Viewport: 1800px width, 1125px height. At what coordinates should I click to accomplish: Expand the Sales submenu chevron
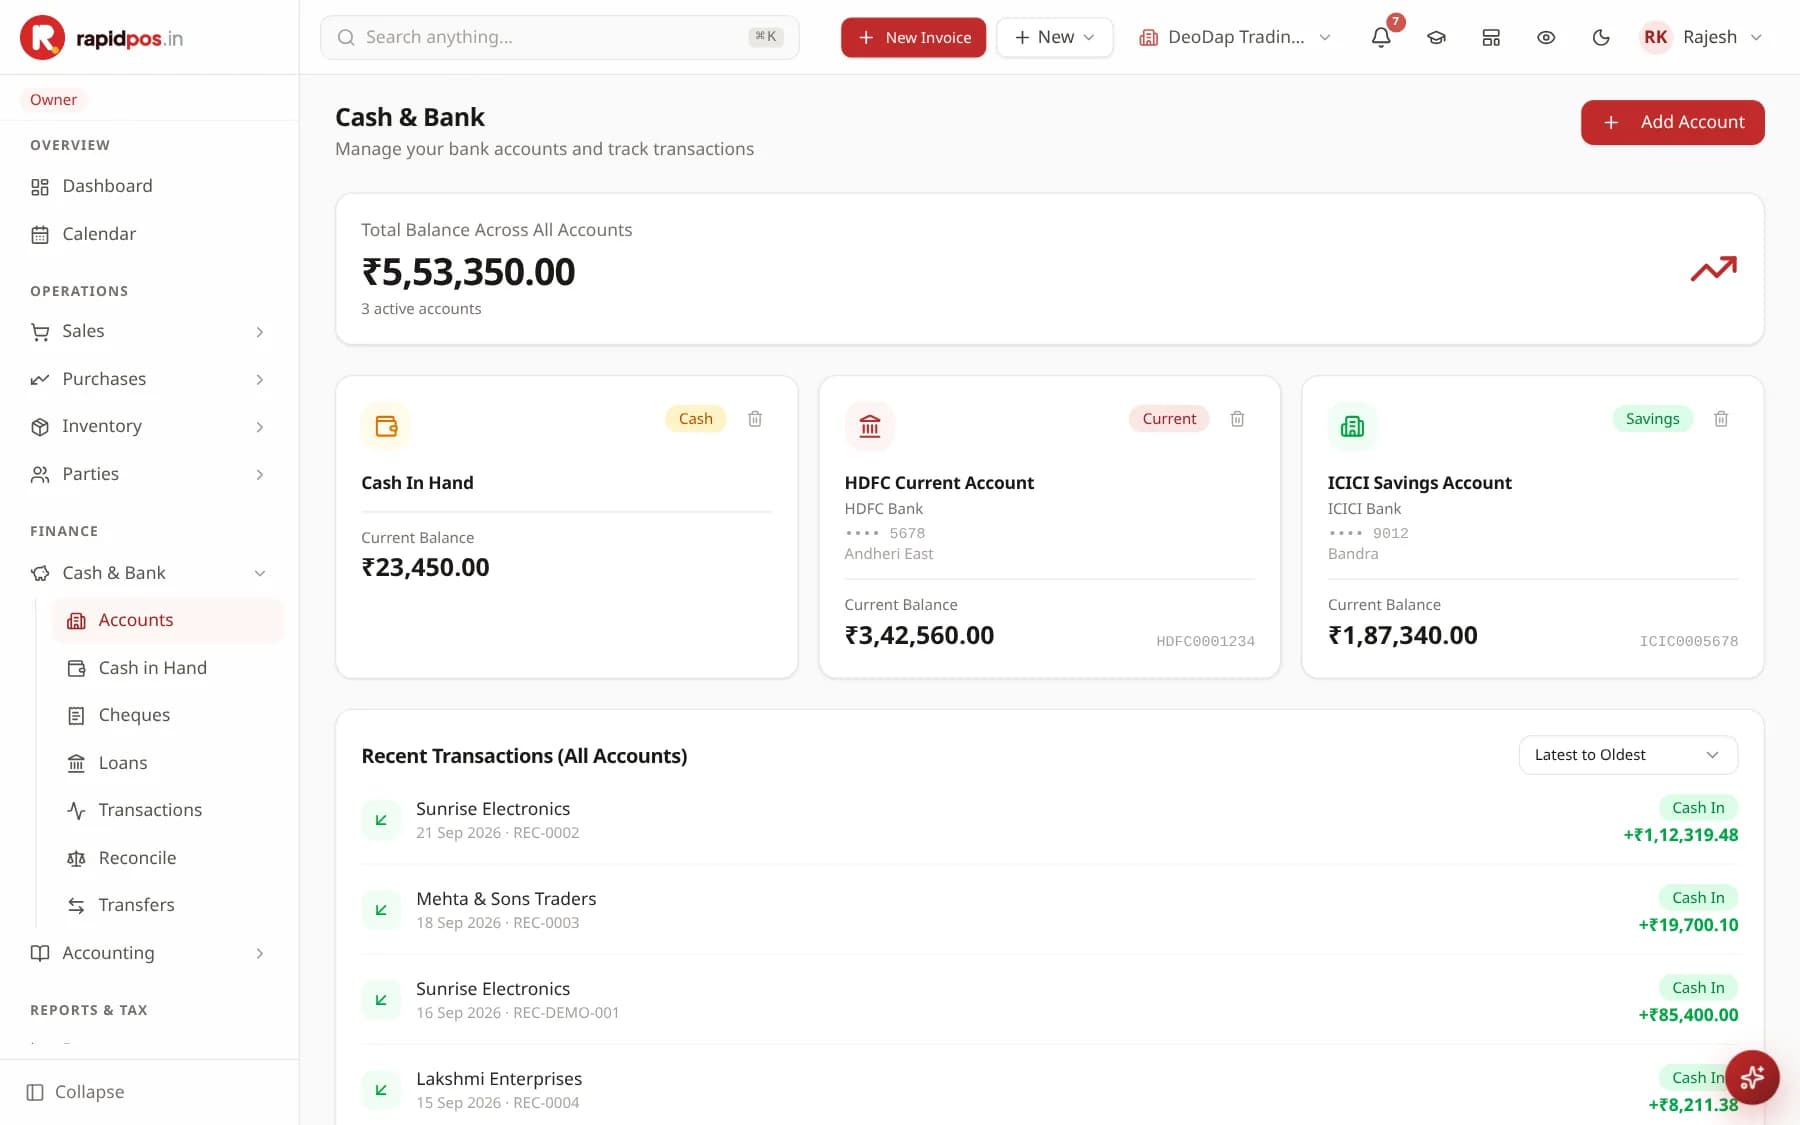260,332
